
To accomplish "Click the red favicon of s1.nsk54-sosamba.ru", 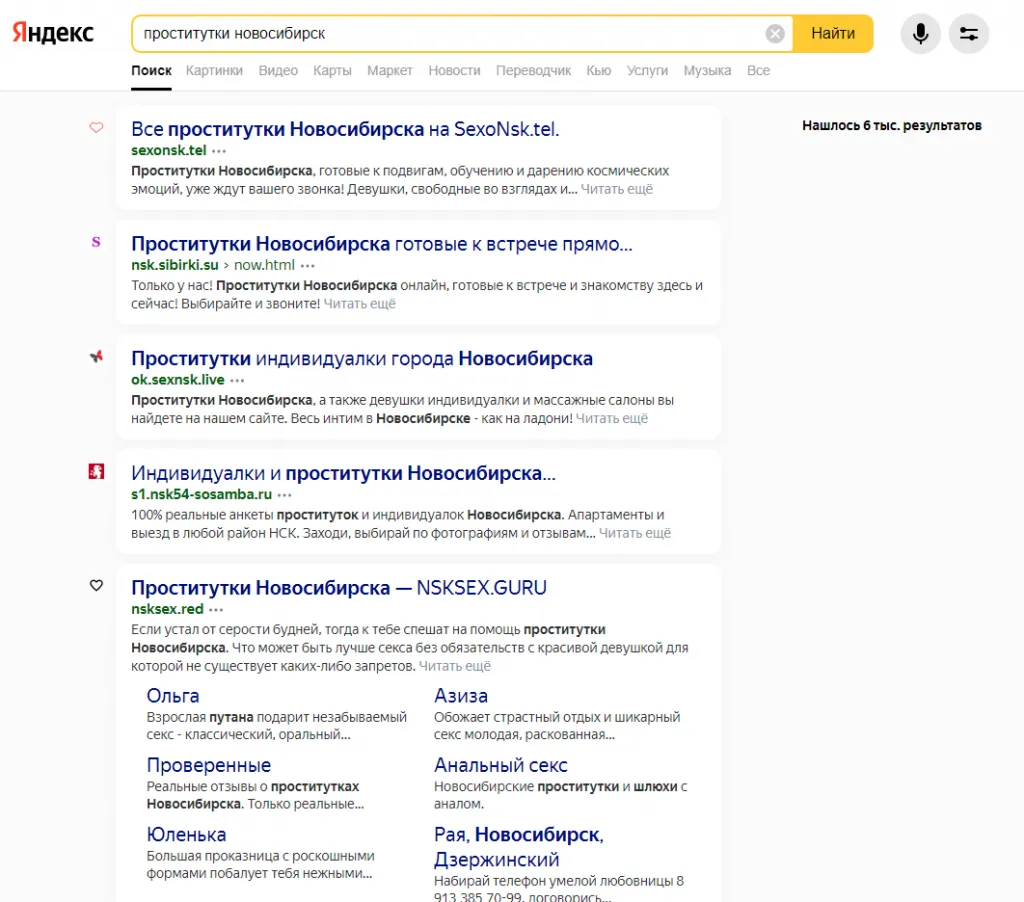I will 96,471.
